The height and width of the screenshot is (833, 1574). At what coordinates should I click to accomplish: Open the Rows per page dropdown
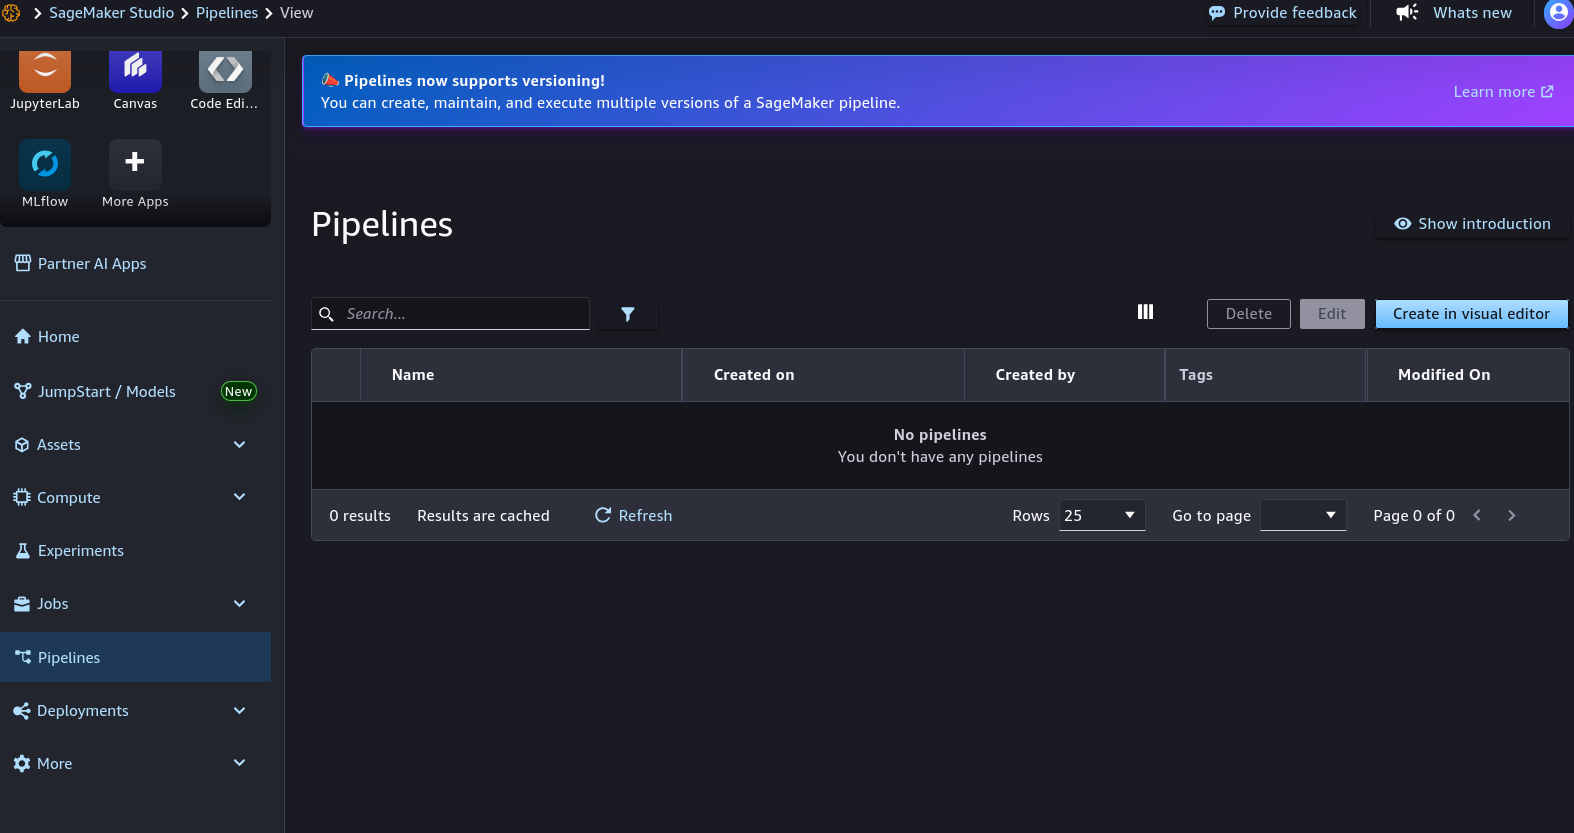coord(1102,515)
